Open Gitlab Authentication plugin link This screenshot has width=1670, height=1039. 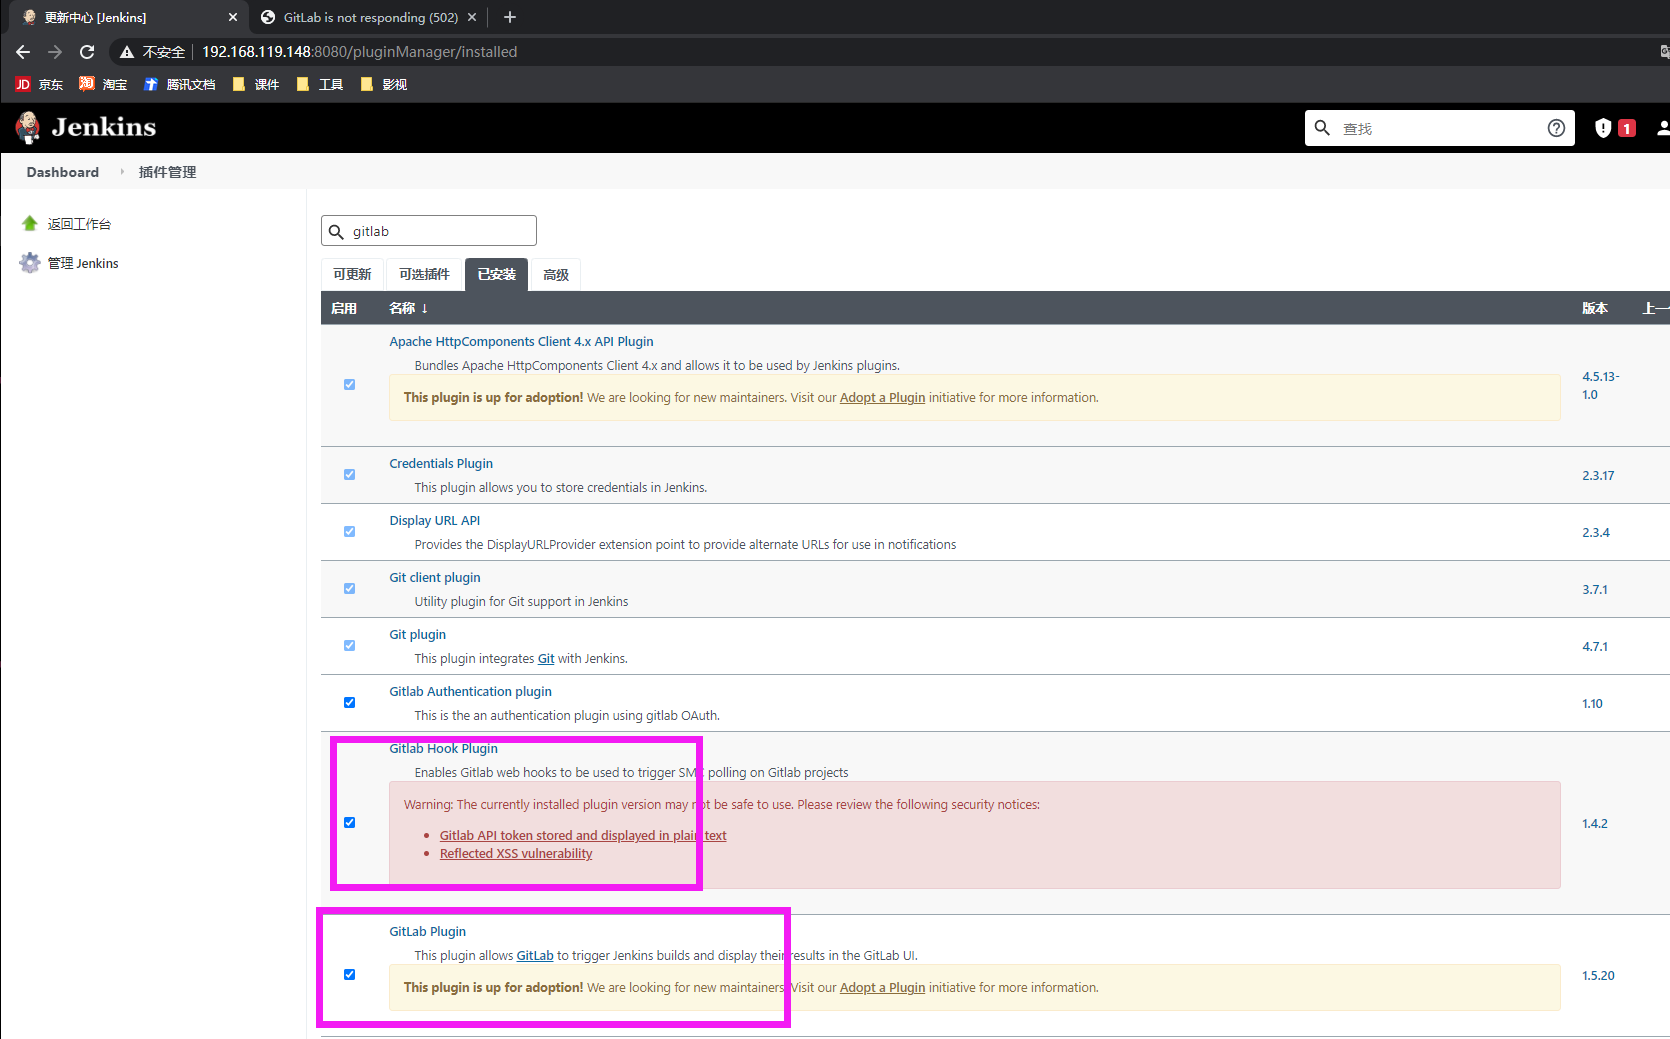click(470, 692)
